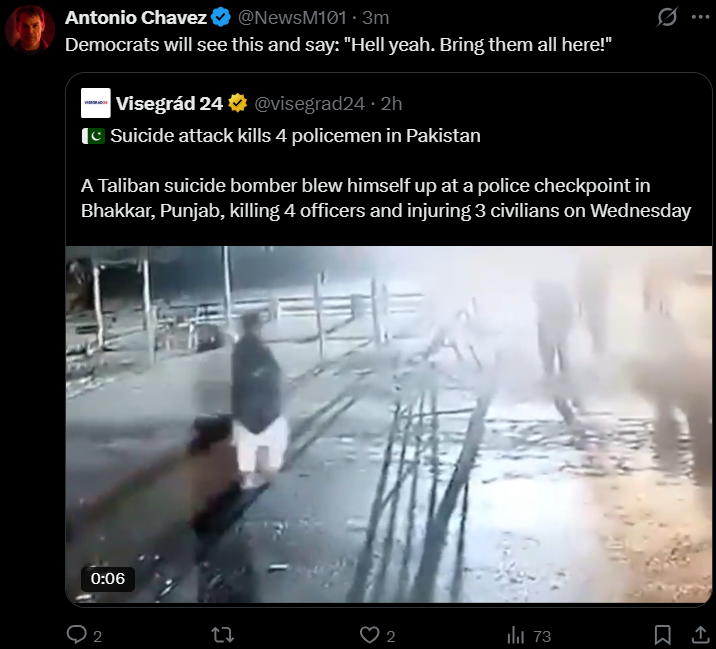Open the quoted post's 2h timestamp
Viewport: 716px width, 649px height.
click(x=391, y=104)
